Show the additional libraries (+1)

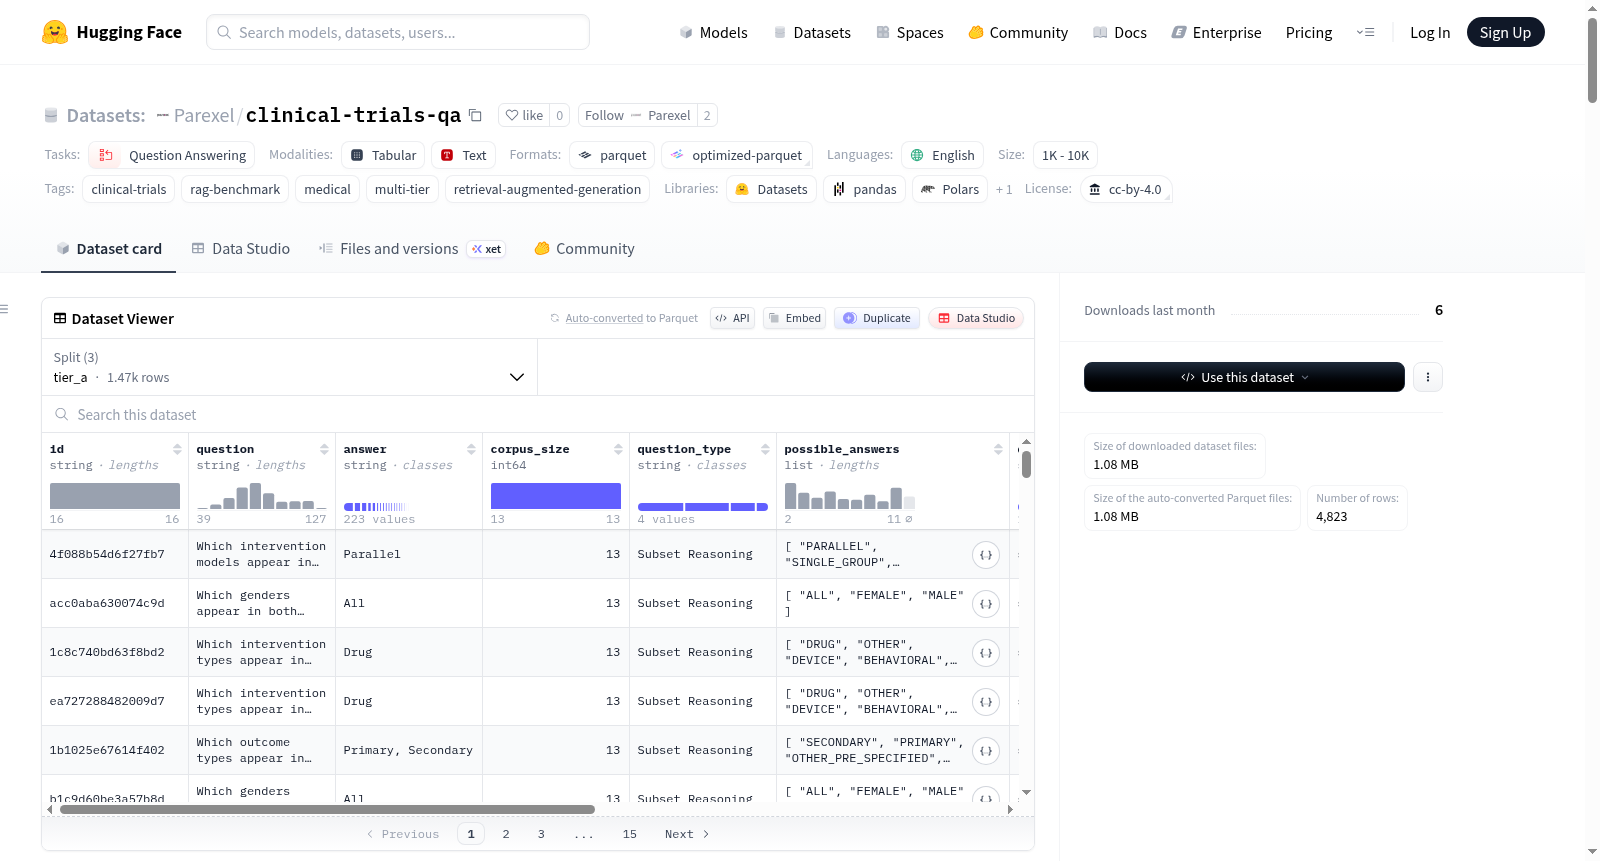pyautogui.click(x=1004, y=189)
